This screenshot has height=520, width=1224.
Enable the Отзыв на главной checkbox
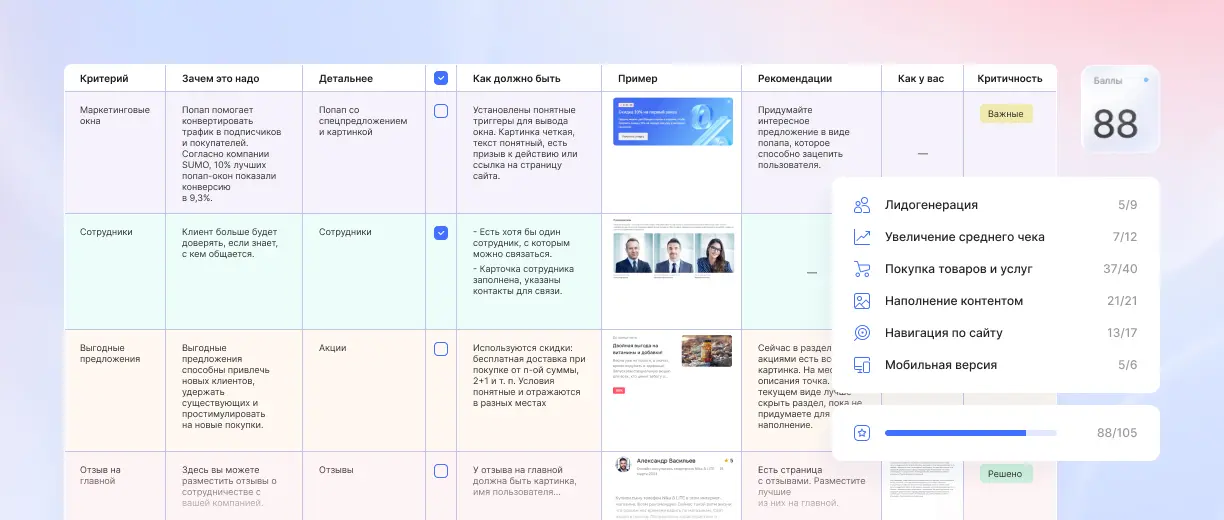pos(441,471)
